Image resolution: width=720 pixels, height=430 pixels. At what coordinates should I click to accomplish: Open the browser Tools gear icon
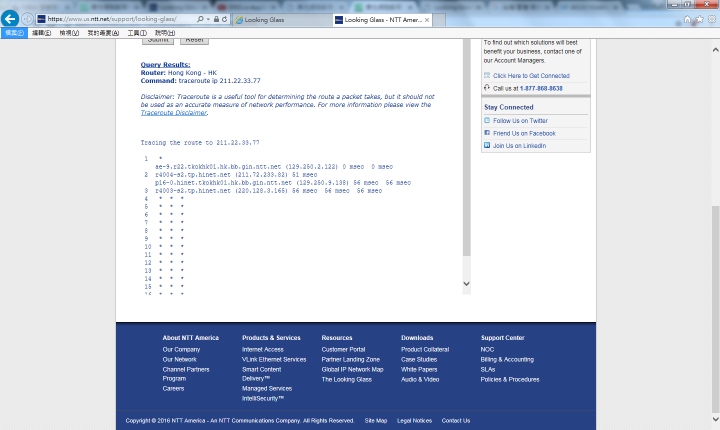(x=711, y=19)
